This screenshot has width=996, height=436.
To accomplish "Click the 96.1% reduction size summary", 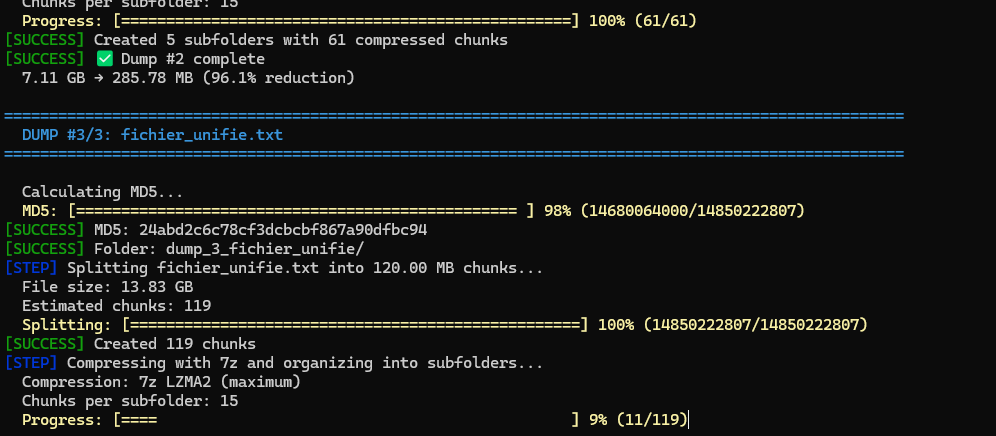I will (x=188, y=78).
